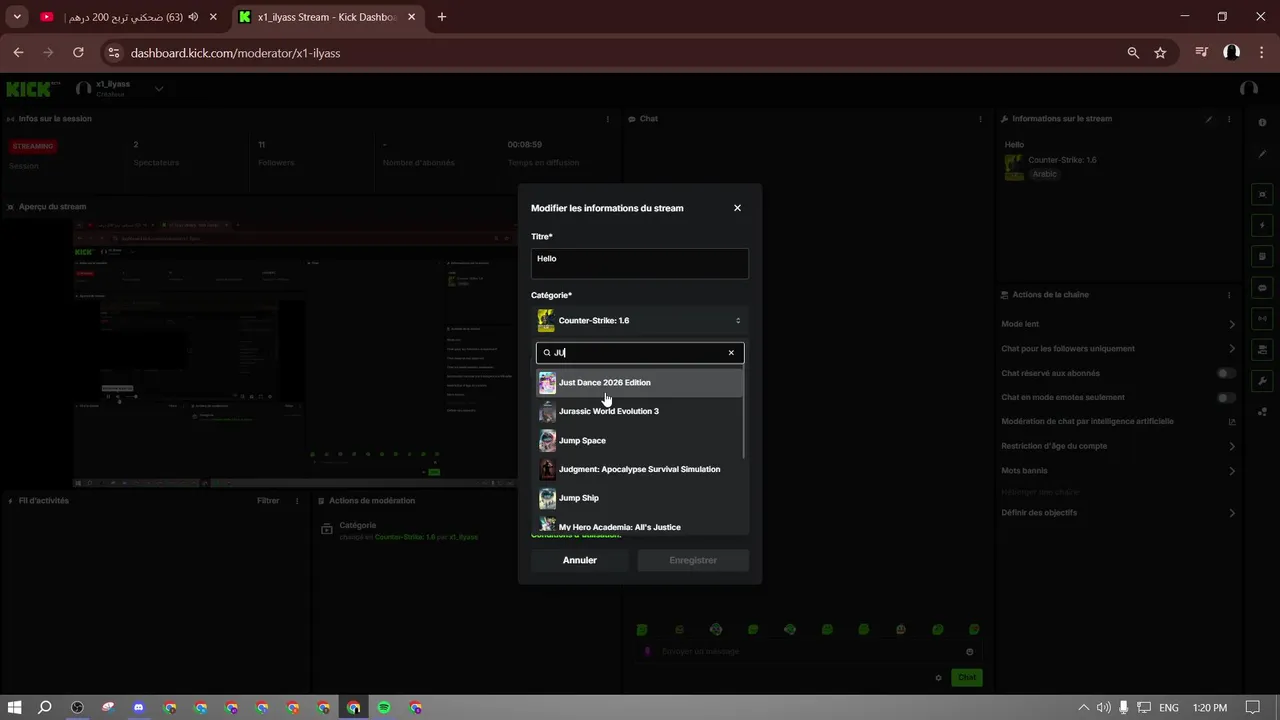Screen dimensions: 1280x720
Task: Open Modération de chat par intelligence artificielle
Action: click(1119, 422)
